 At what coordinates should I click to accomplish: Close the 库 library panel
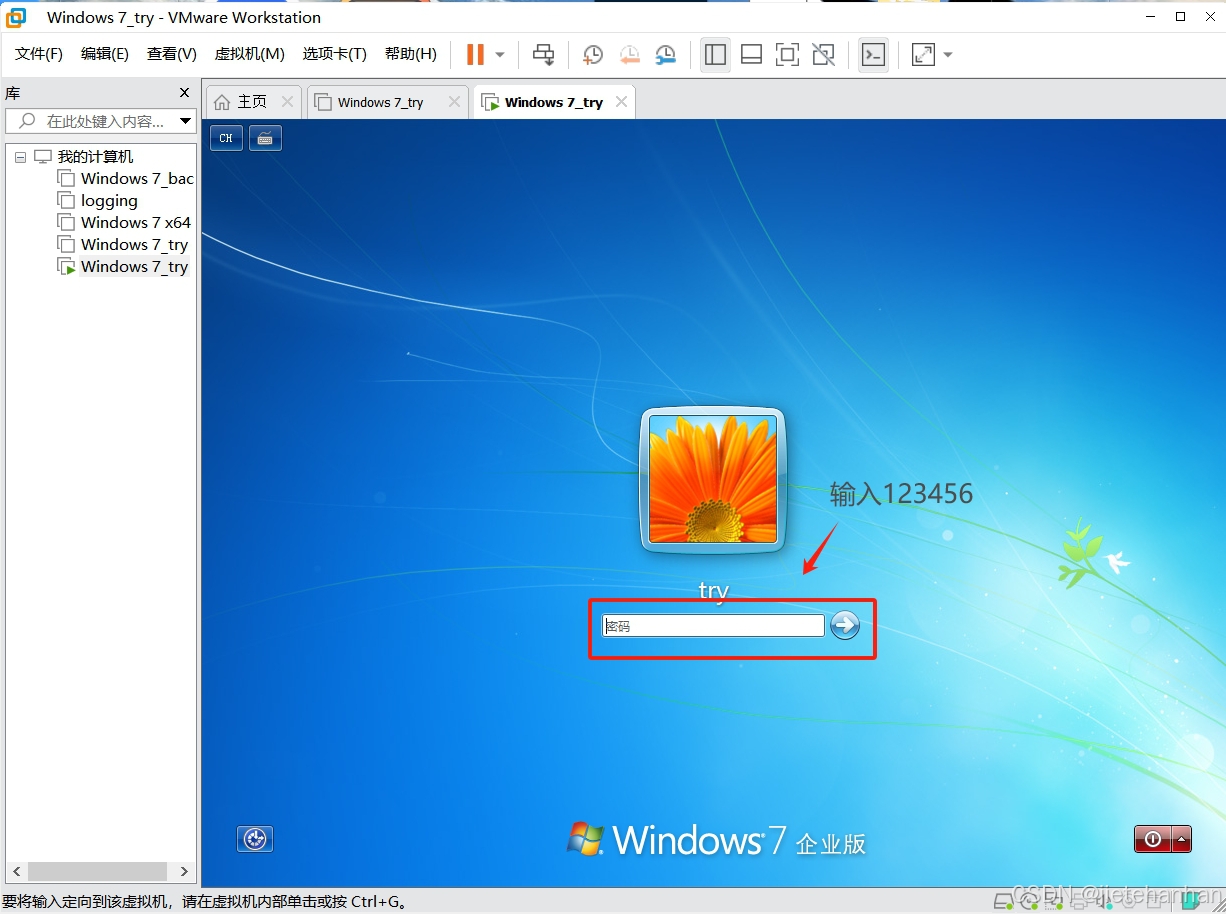(184, 93)
